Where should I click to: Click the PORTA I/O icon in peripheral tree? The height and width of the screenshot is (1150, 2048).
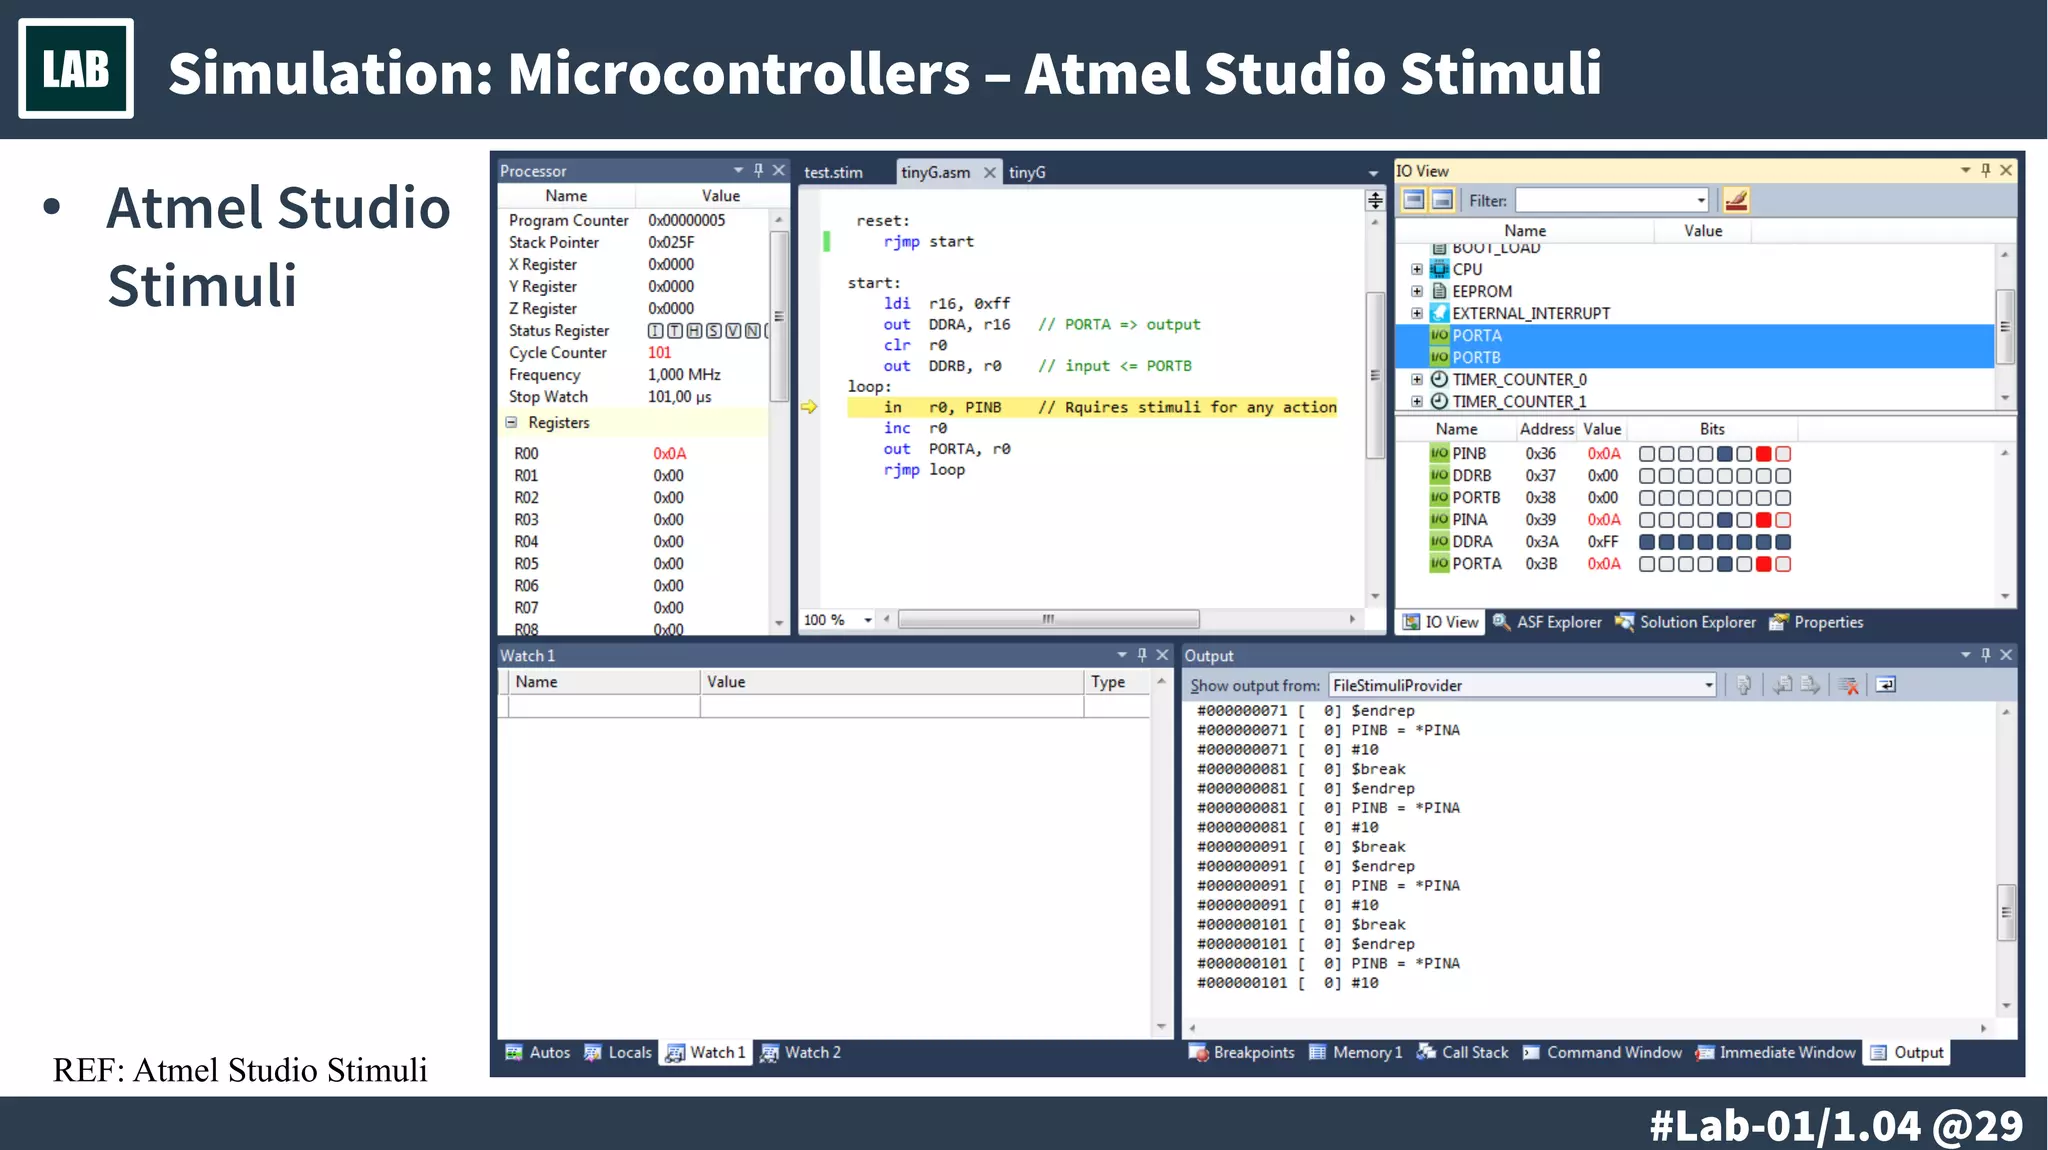1439,335
